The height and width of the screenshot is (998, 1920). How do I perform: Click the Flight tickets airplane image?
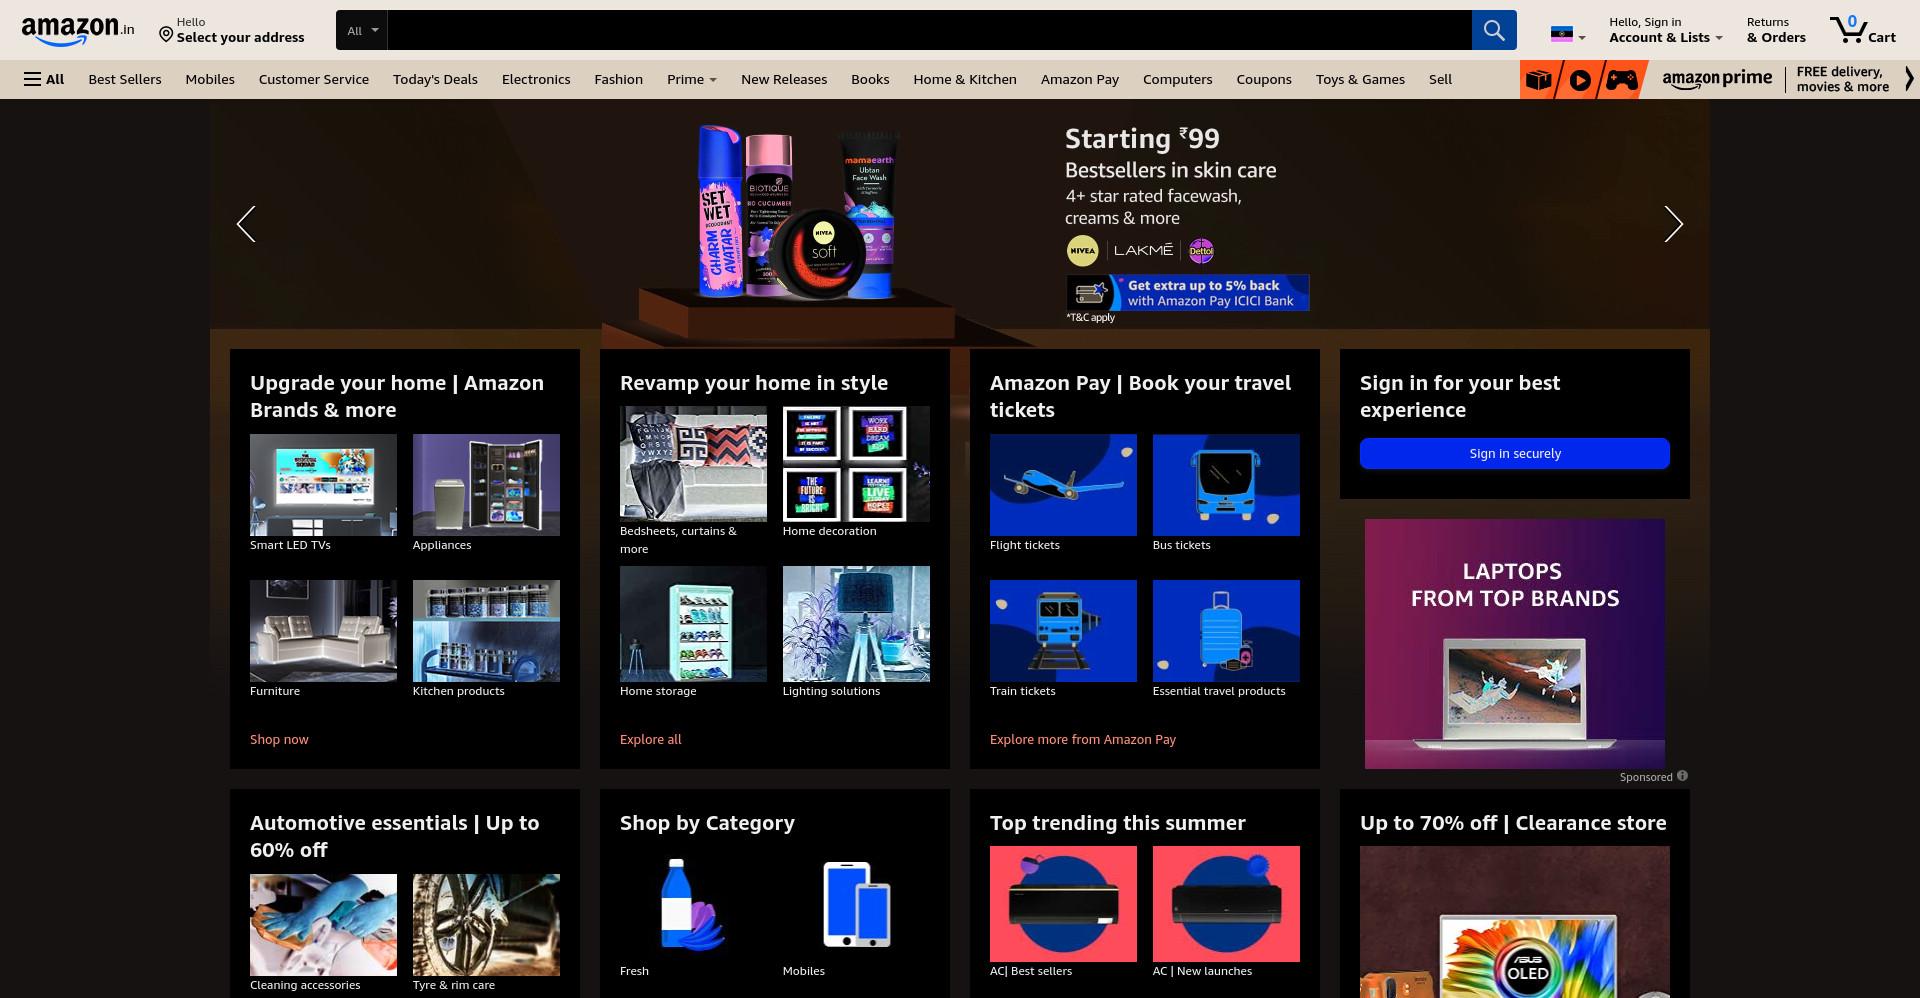[x=1063, y=485]
